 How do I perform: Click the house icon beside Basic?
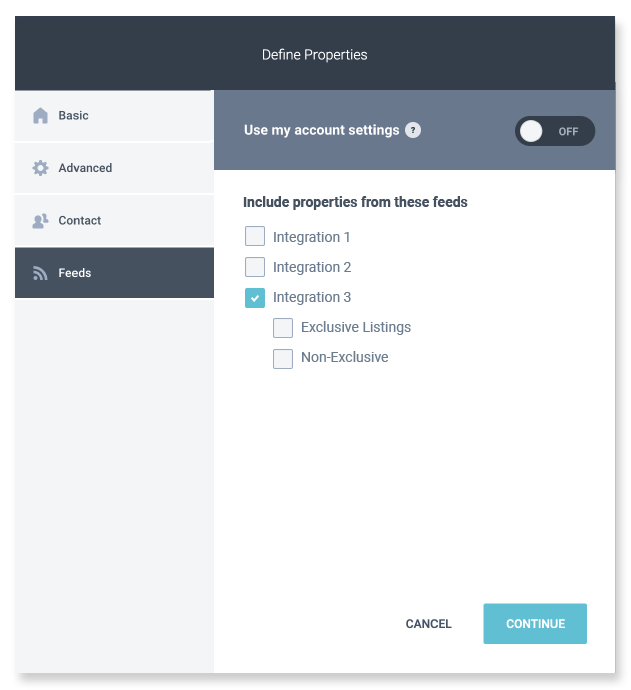tap(40, 116)
